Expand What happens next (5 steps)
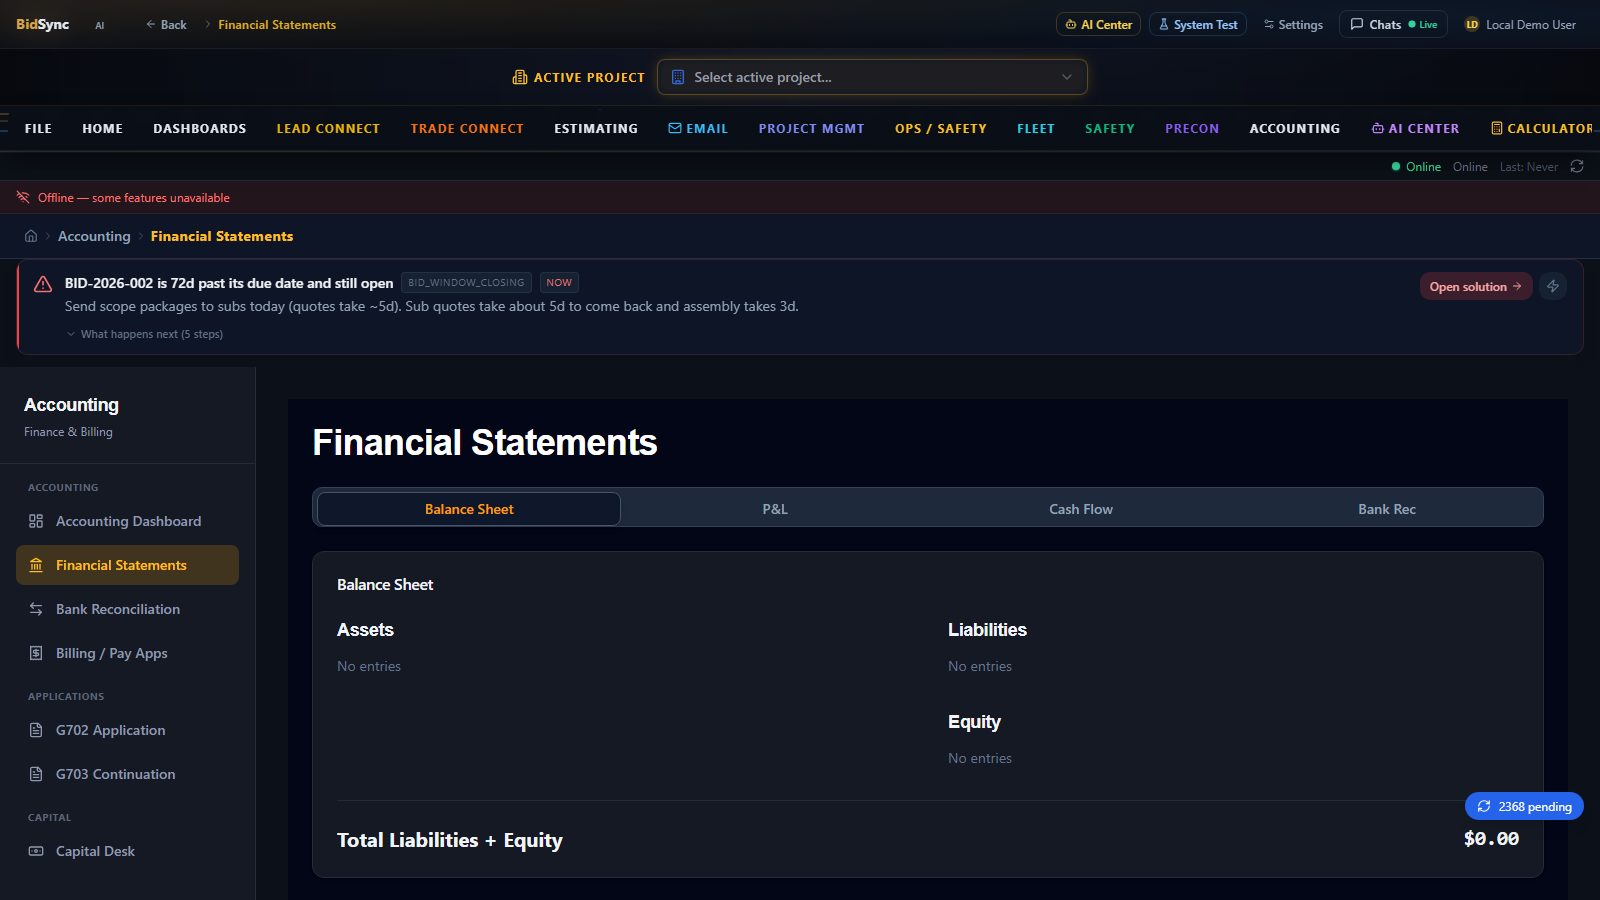Viewport: 1600px width, 900px height. (x=145, y=334)
